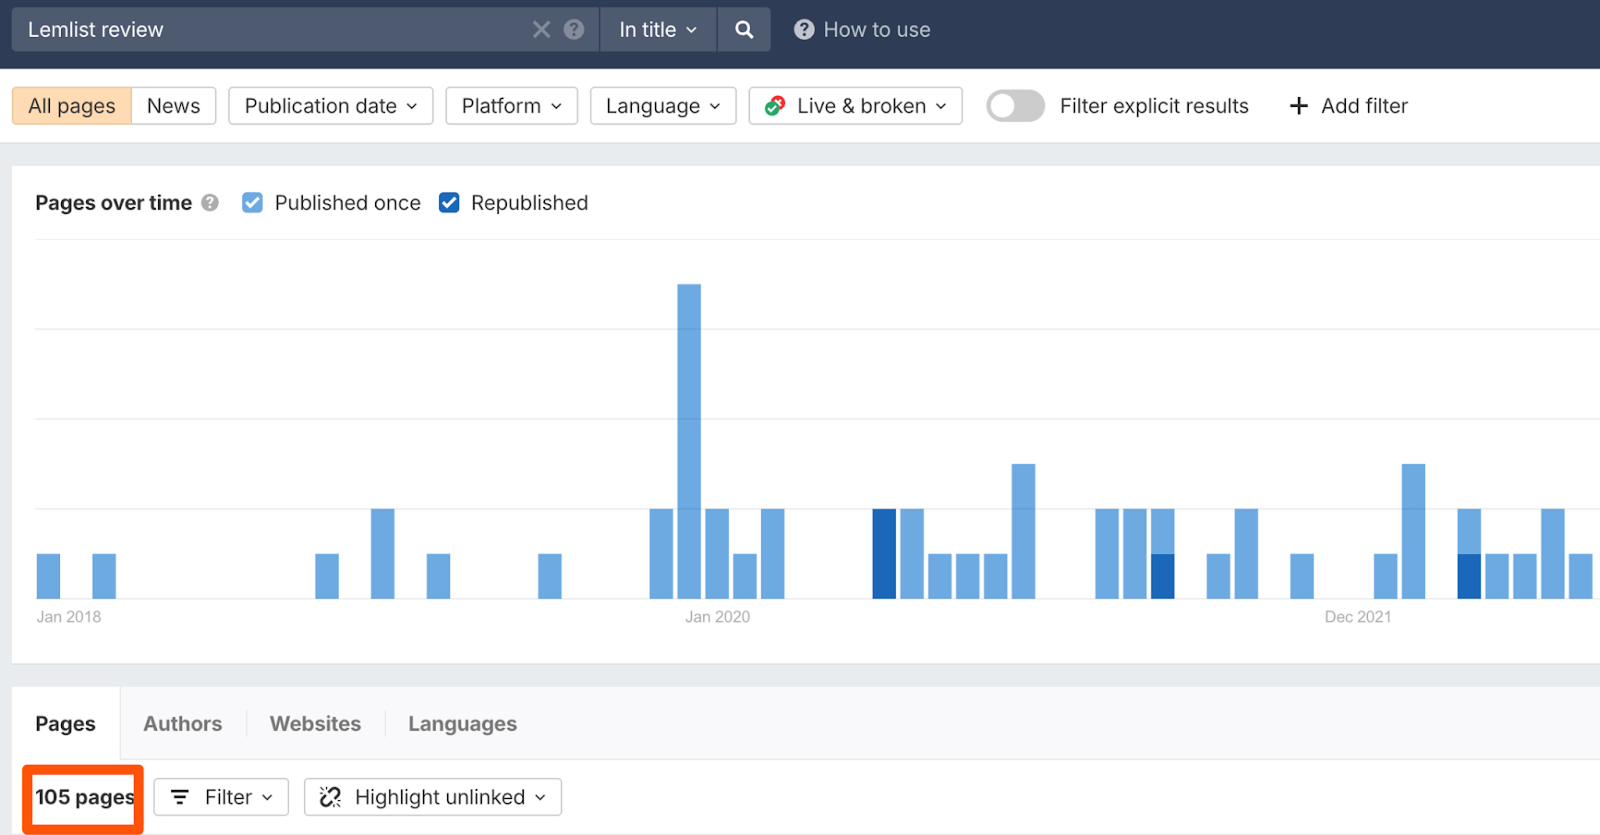Expand the Platform filter dropdown
Screen dimensions: 1600x835
pos(512,106)
